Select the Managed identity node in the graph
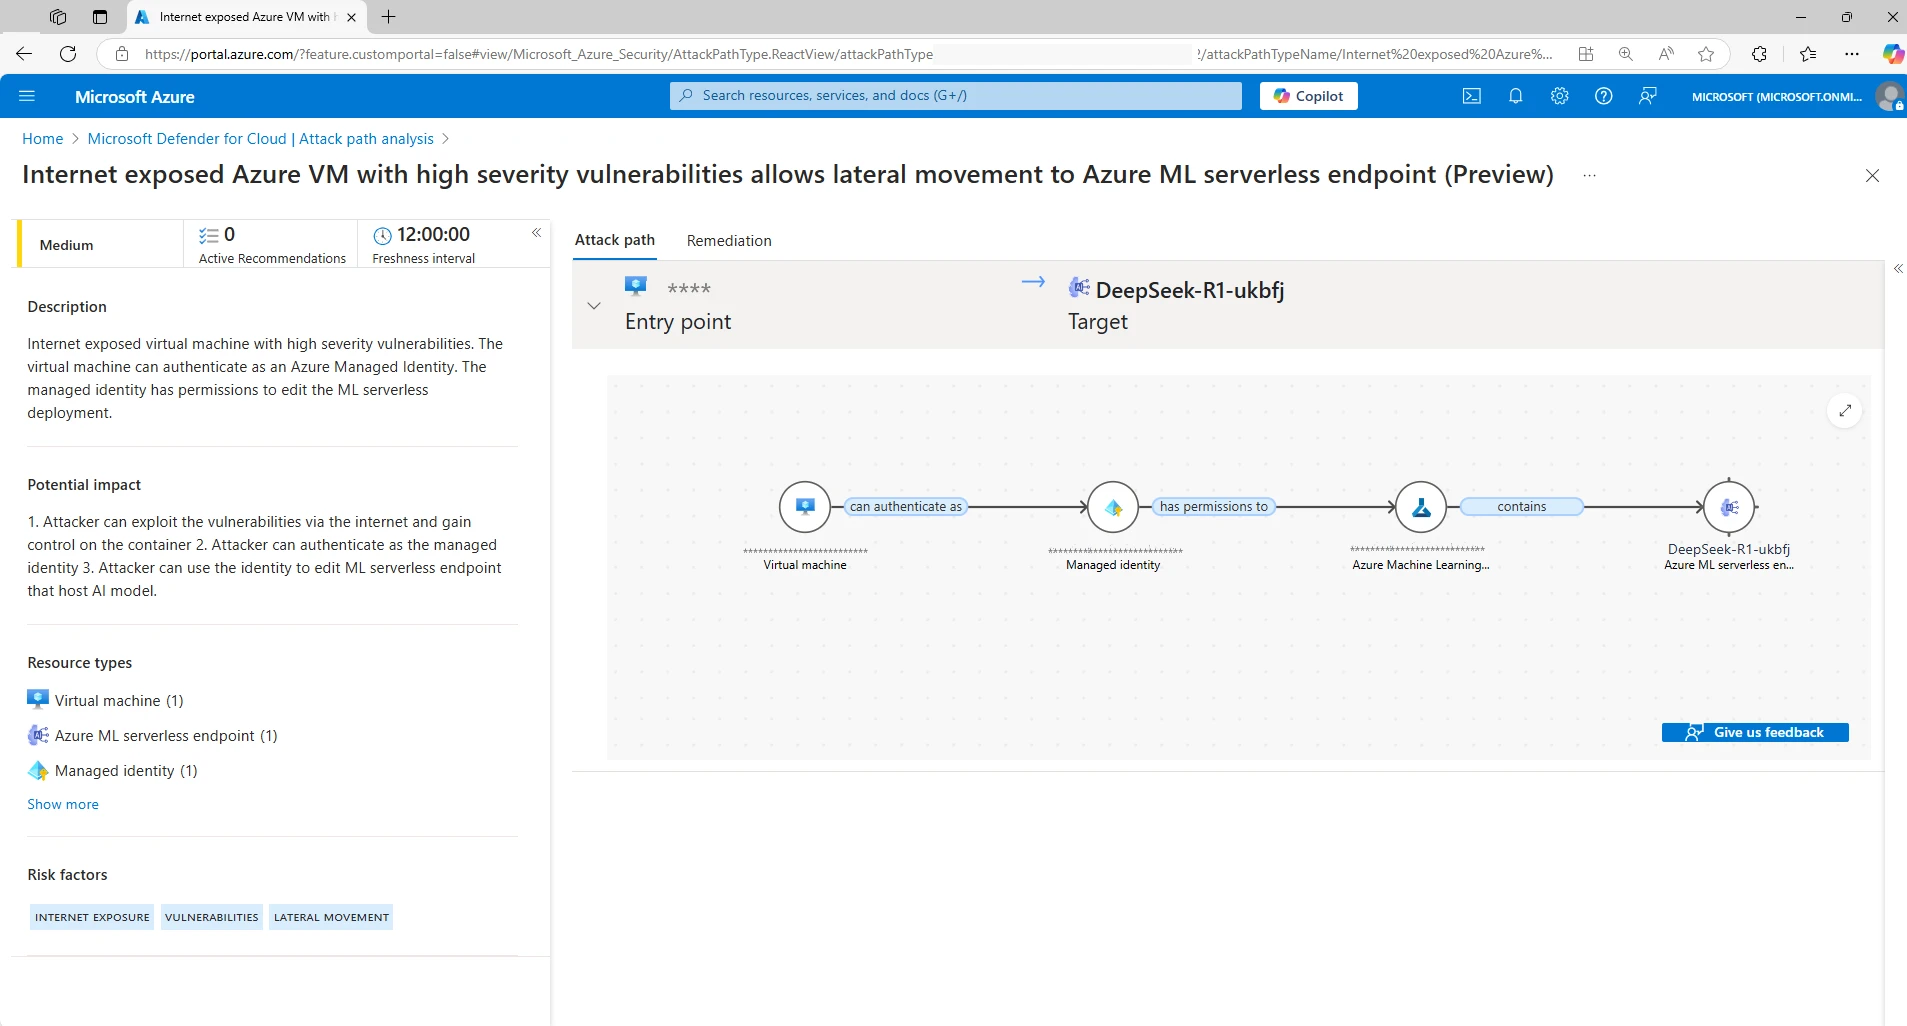The width and height of the screenshot is (1907, 1026). (1113, 506)
